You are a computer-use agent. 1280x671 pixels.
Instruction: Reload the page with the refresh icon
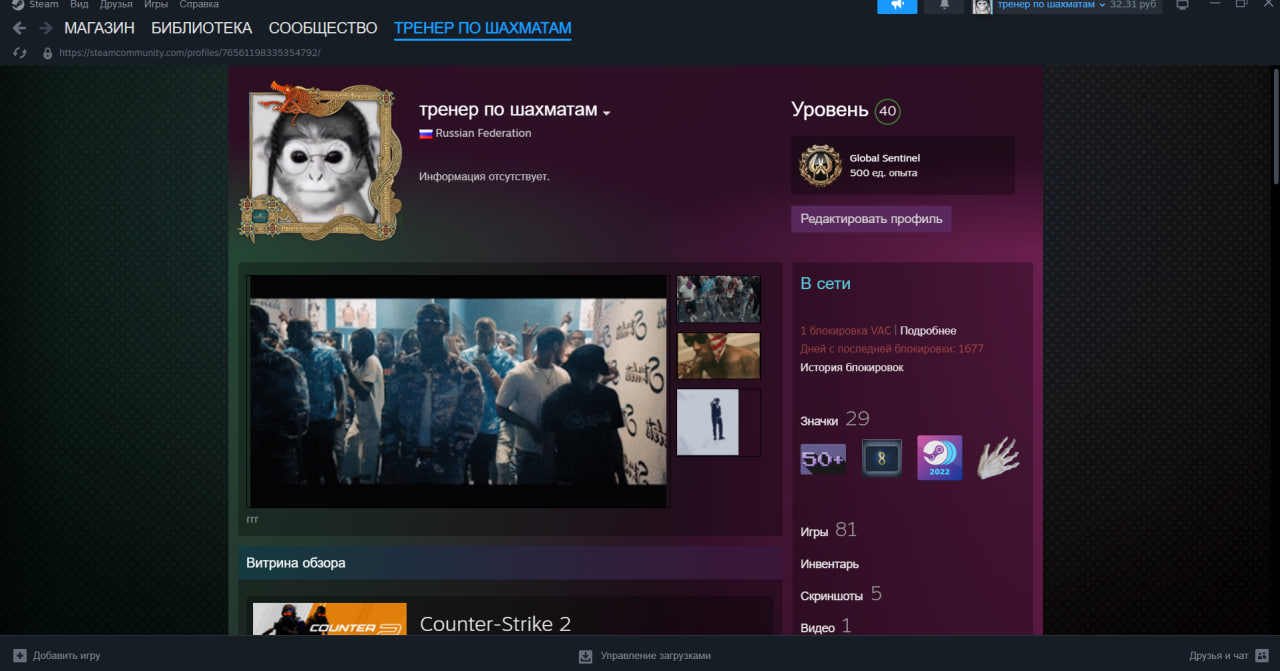19,52
